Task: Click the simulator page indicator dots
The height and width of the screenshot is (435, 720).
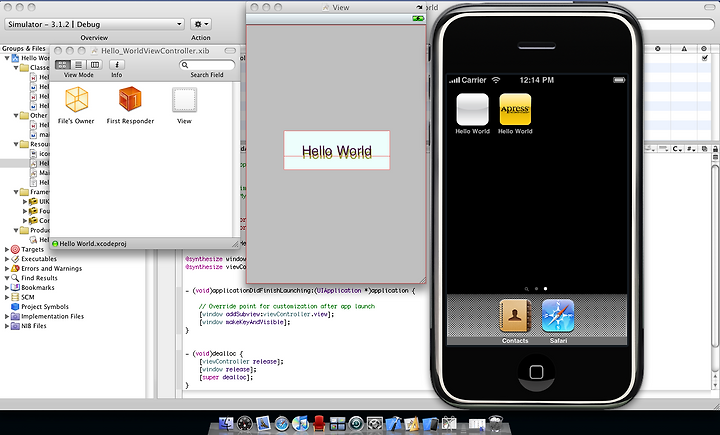Action: [536, 289]
